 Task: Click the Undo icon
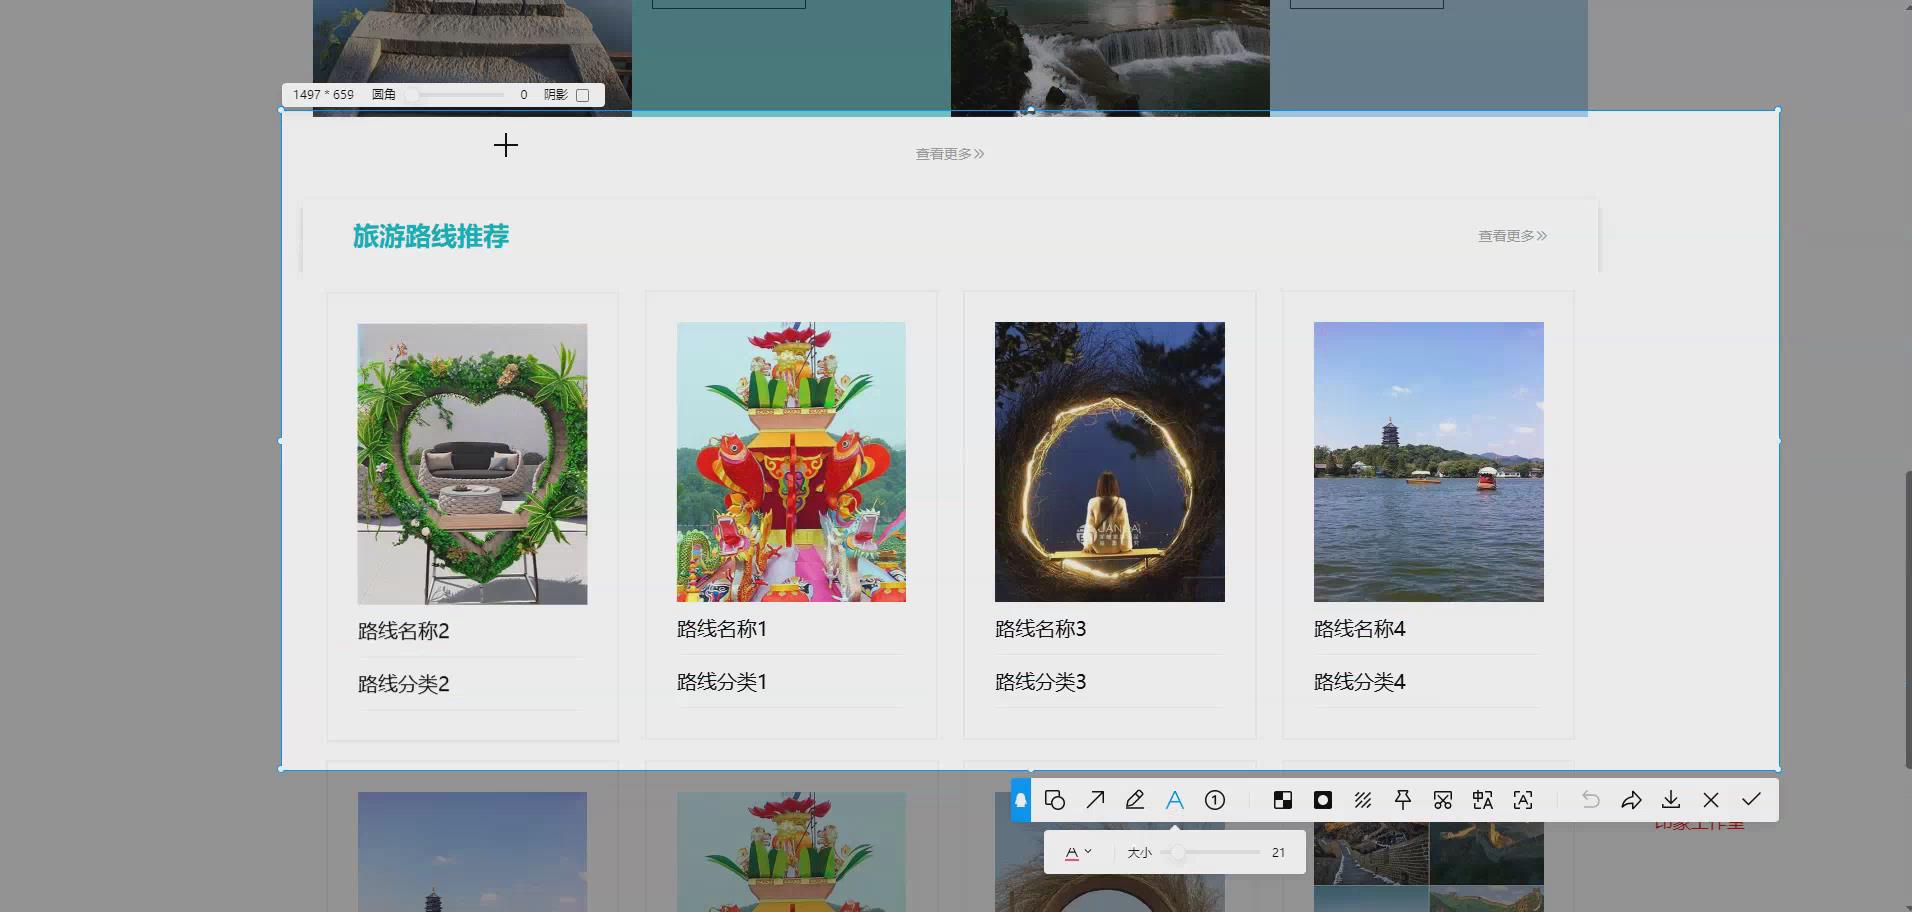point(1590,799)
